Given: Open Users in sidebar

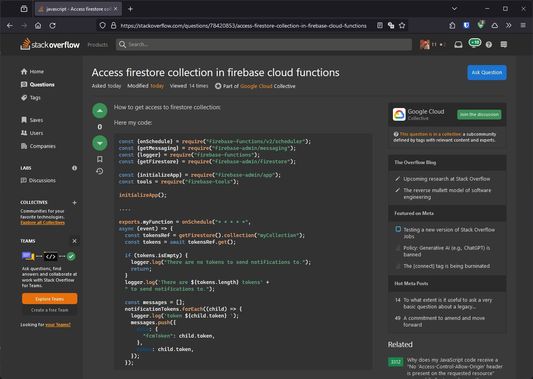Looking at the screenshot, I should coord(32,133).
